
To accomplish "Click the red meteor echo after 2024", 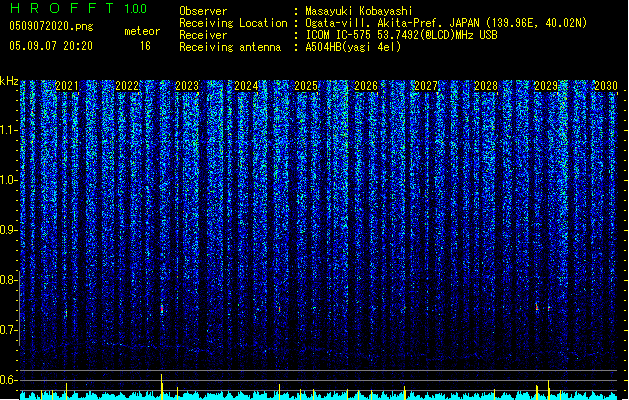I will (279, 309).
